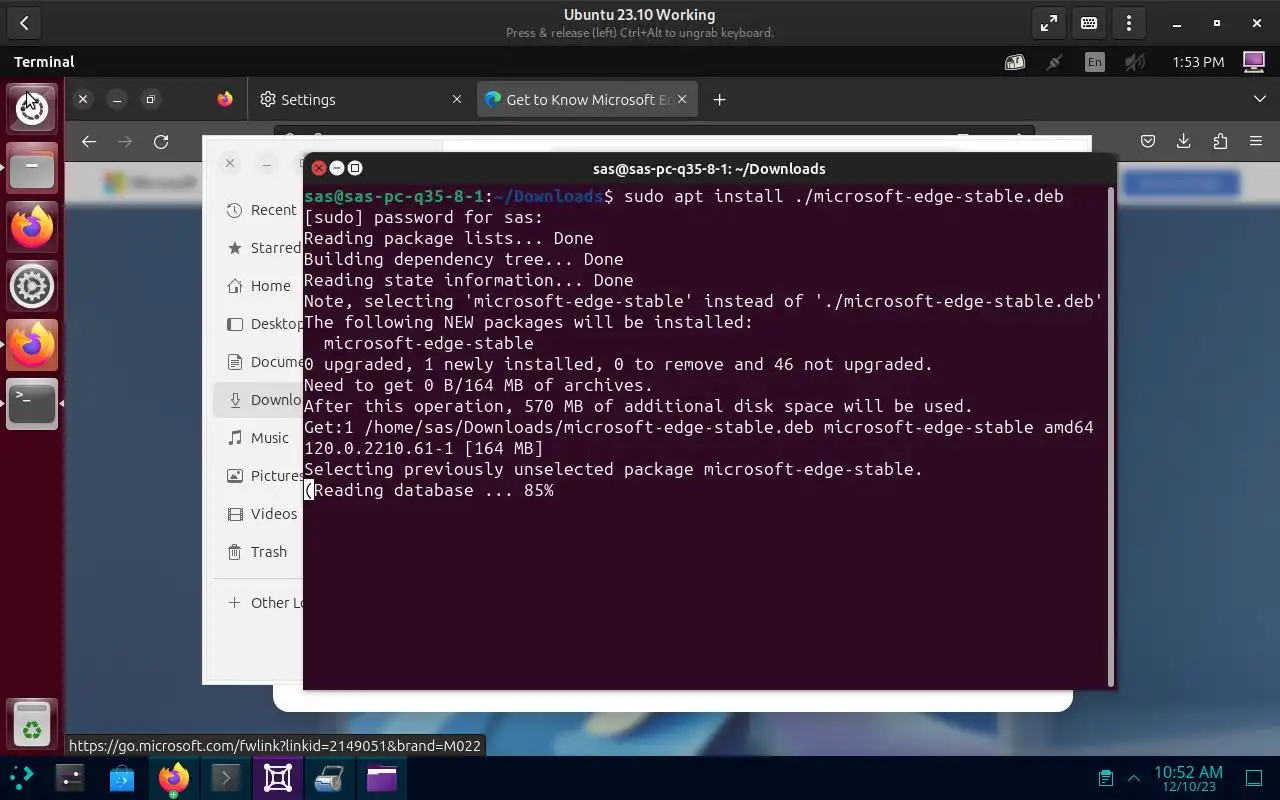This screenshot has height=800, width=1280.
Task: Select Starred in Files sidebar
Action: [258, 248]
